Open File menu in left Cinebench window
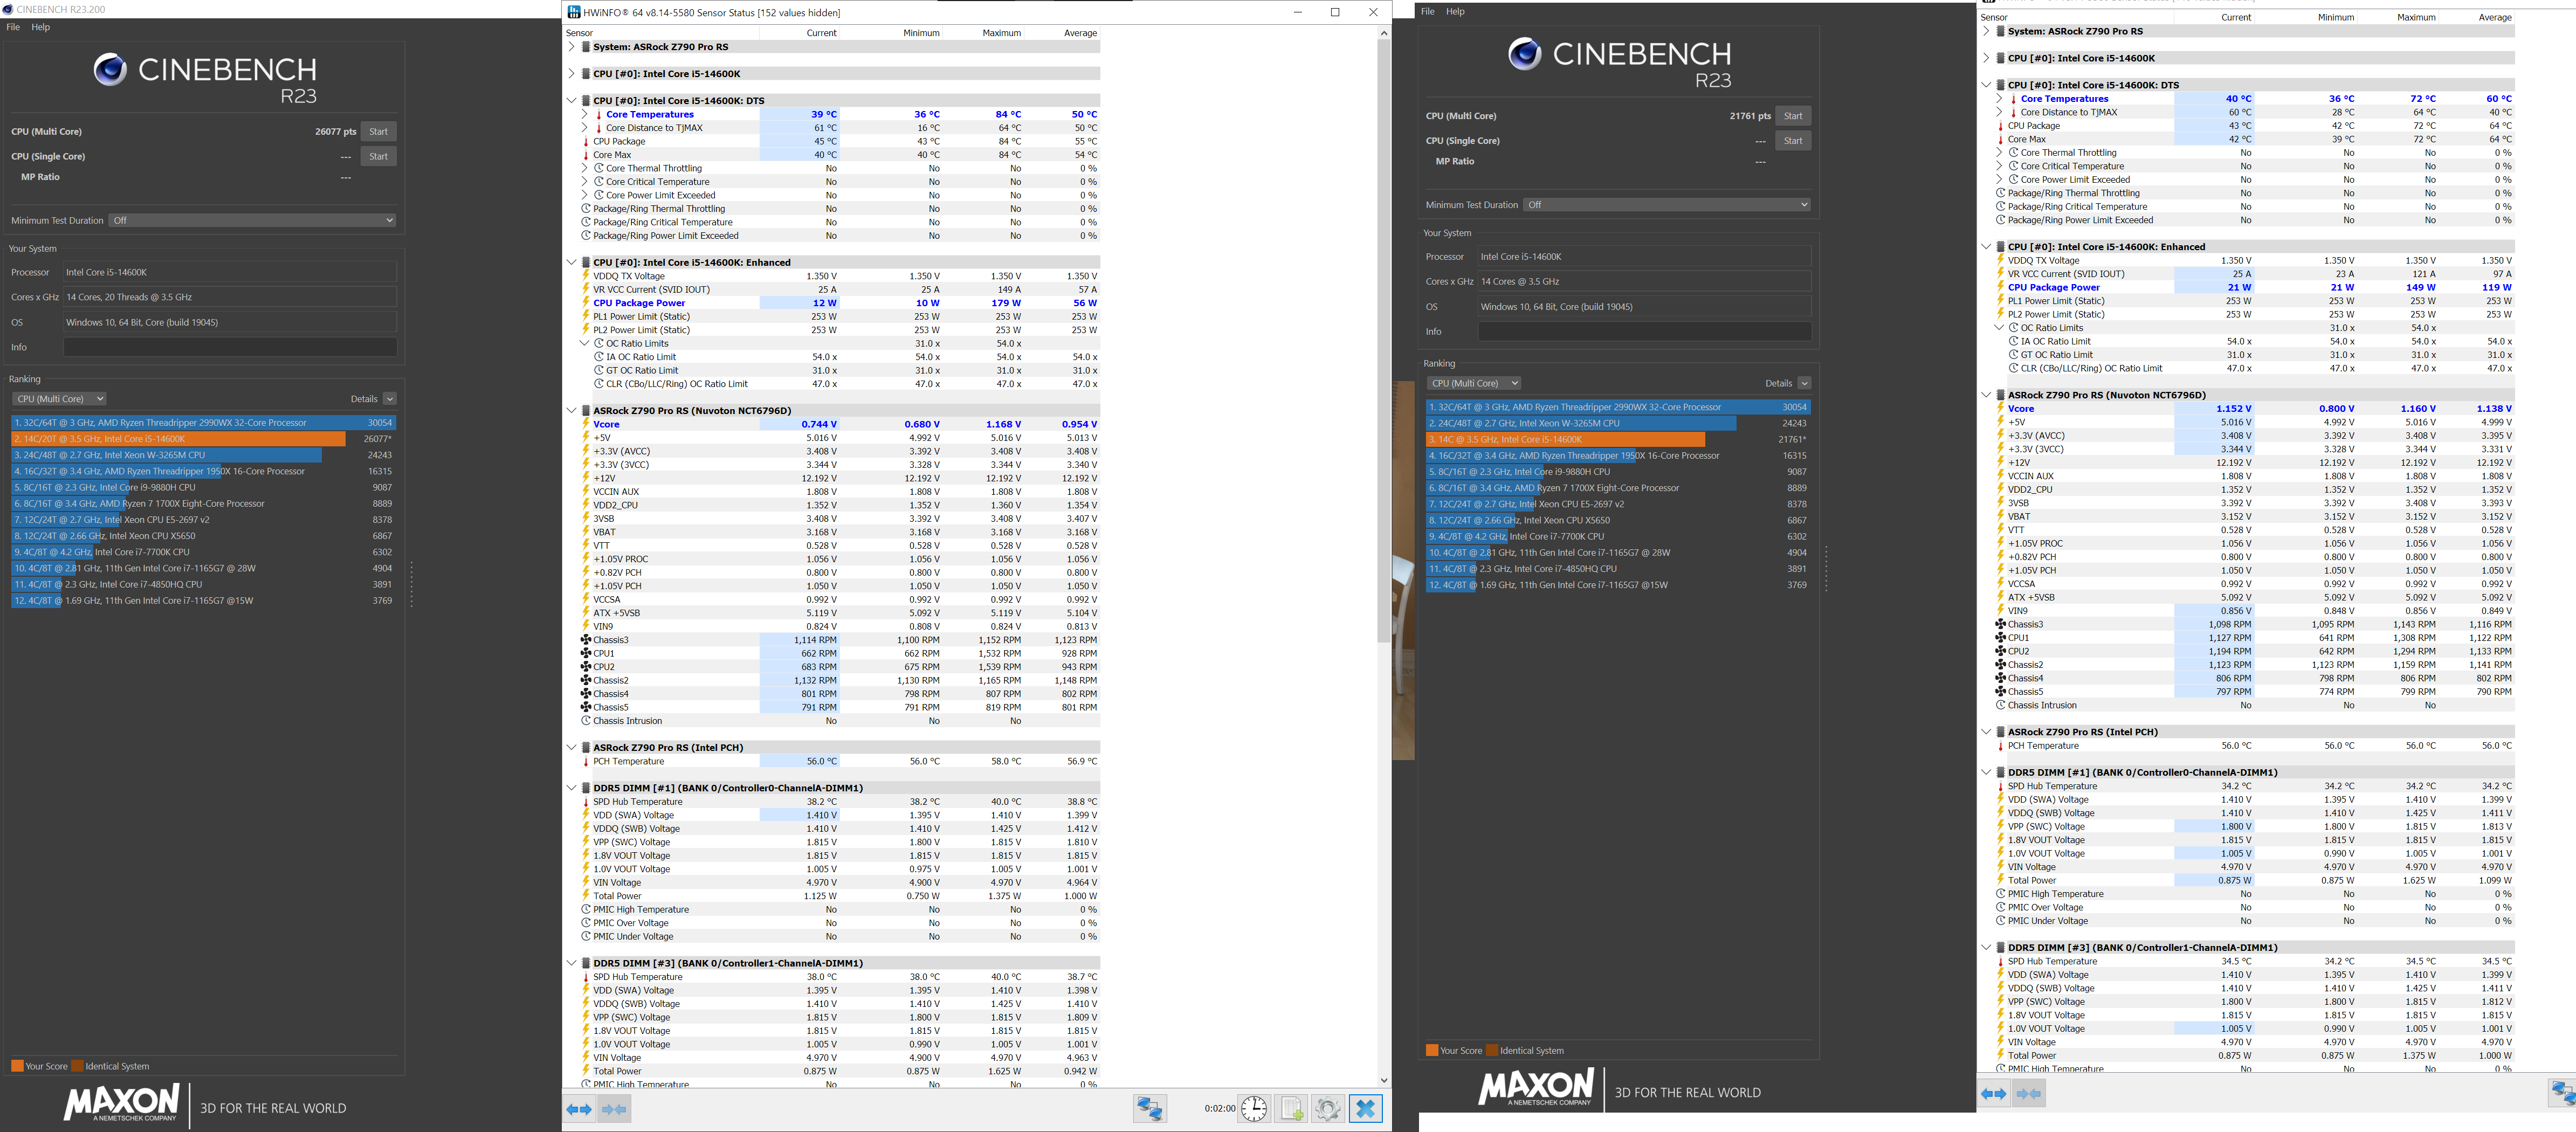Screen dimensions: 2576x1132 coord(13,27)
